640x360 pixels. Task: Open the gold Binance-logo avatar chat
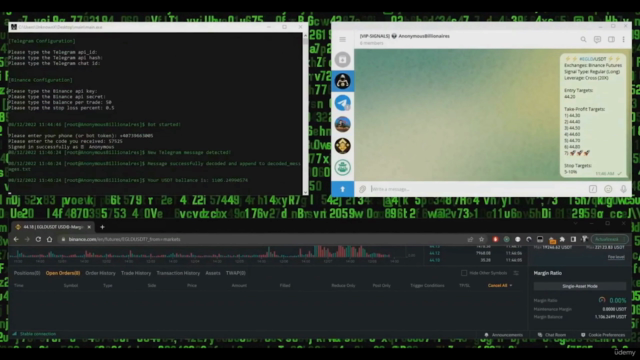342,146
